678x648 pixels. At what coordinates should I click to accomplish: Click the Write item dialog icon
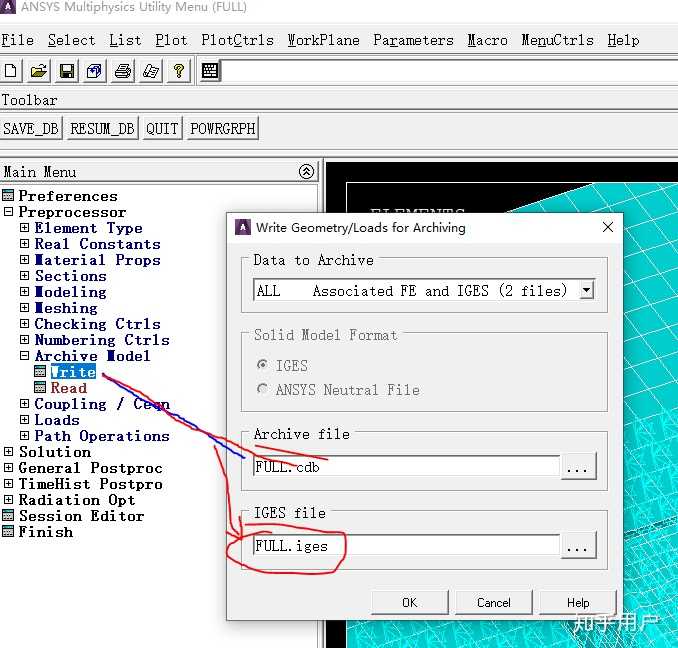pyautogui.click(x=40, y=371)
